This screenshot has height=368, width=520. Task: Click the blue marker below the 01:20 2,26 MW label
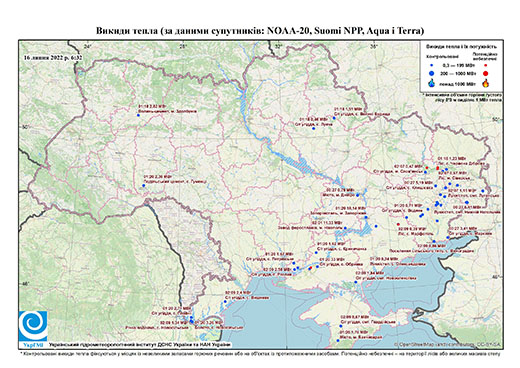pyautogui.click(x=144, y=185)
